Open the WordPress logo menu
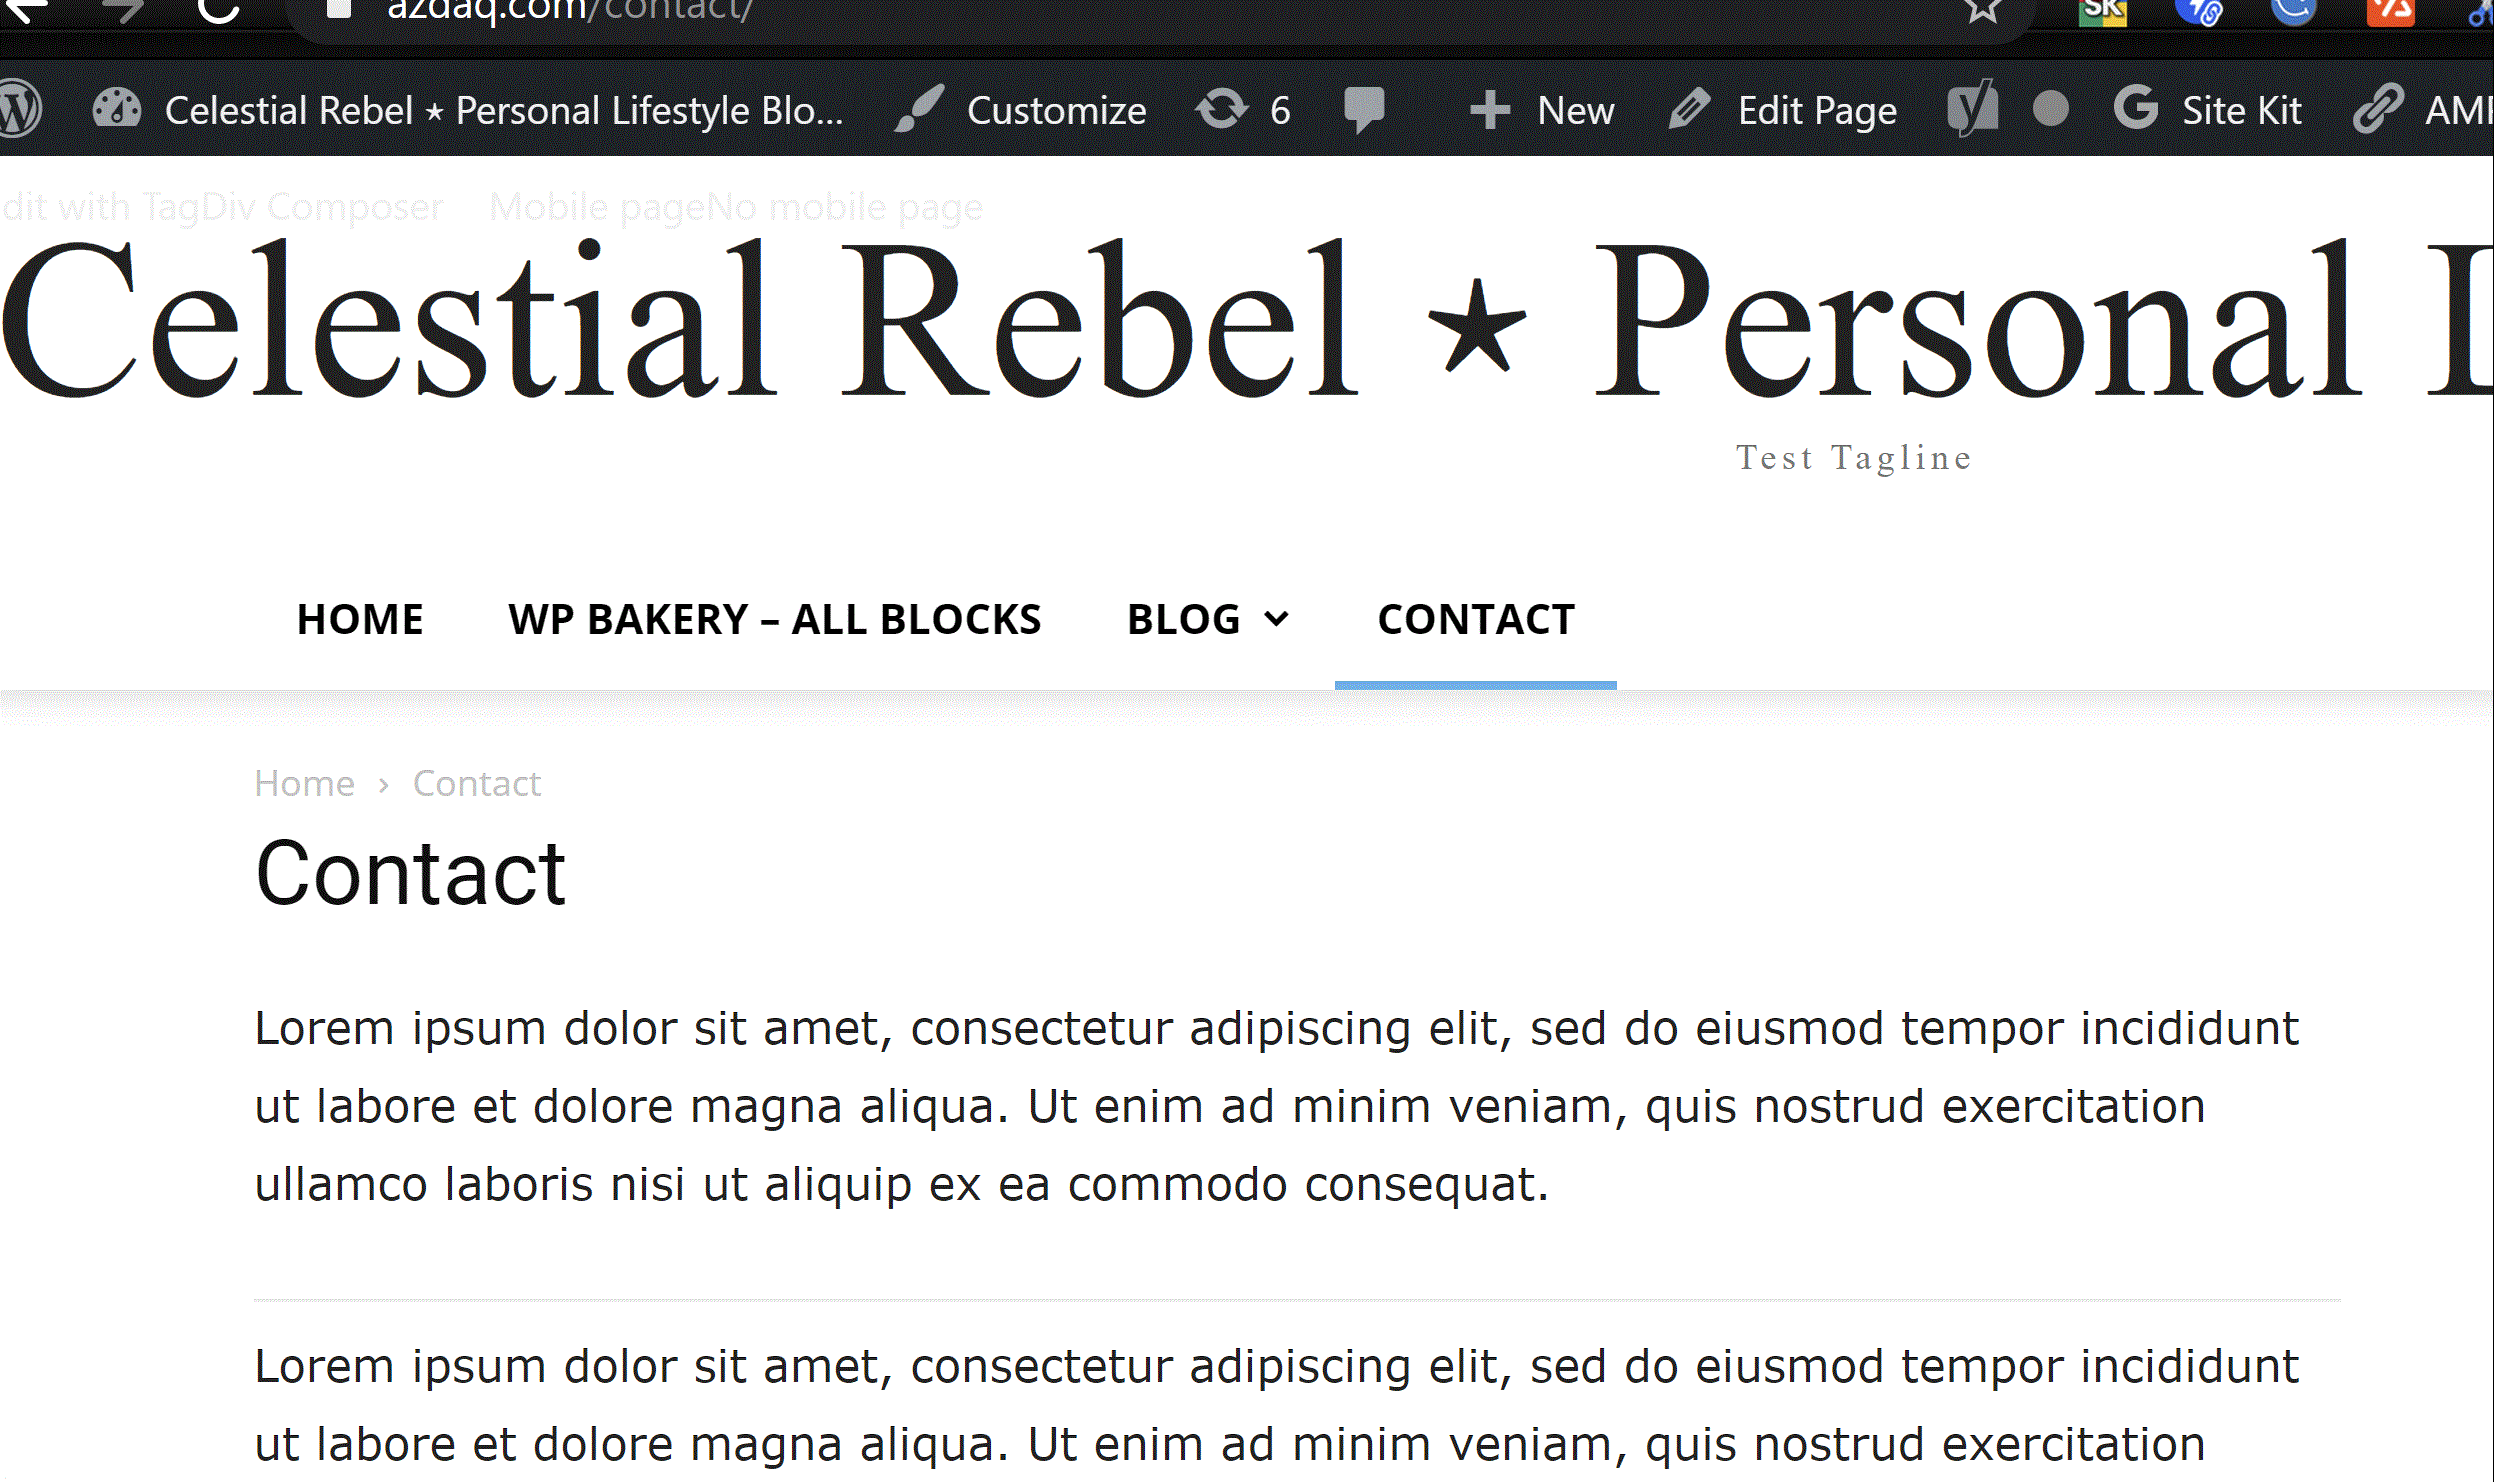This screenshot has width=2494, height=1482. click(20, 109)
